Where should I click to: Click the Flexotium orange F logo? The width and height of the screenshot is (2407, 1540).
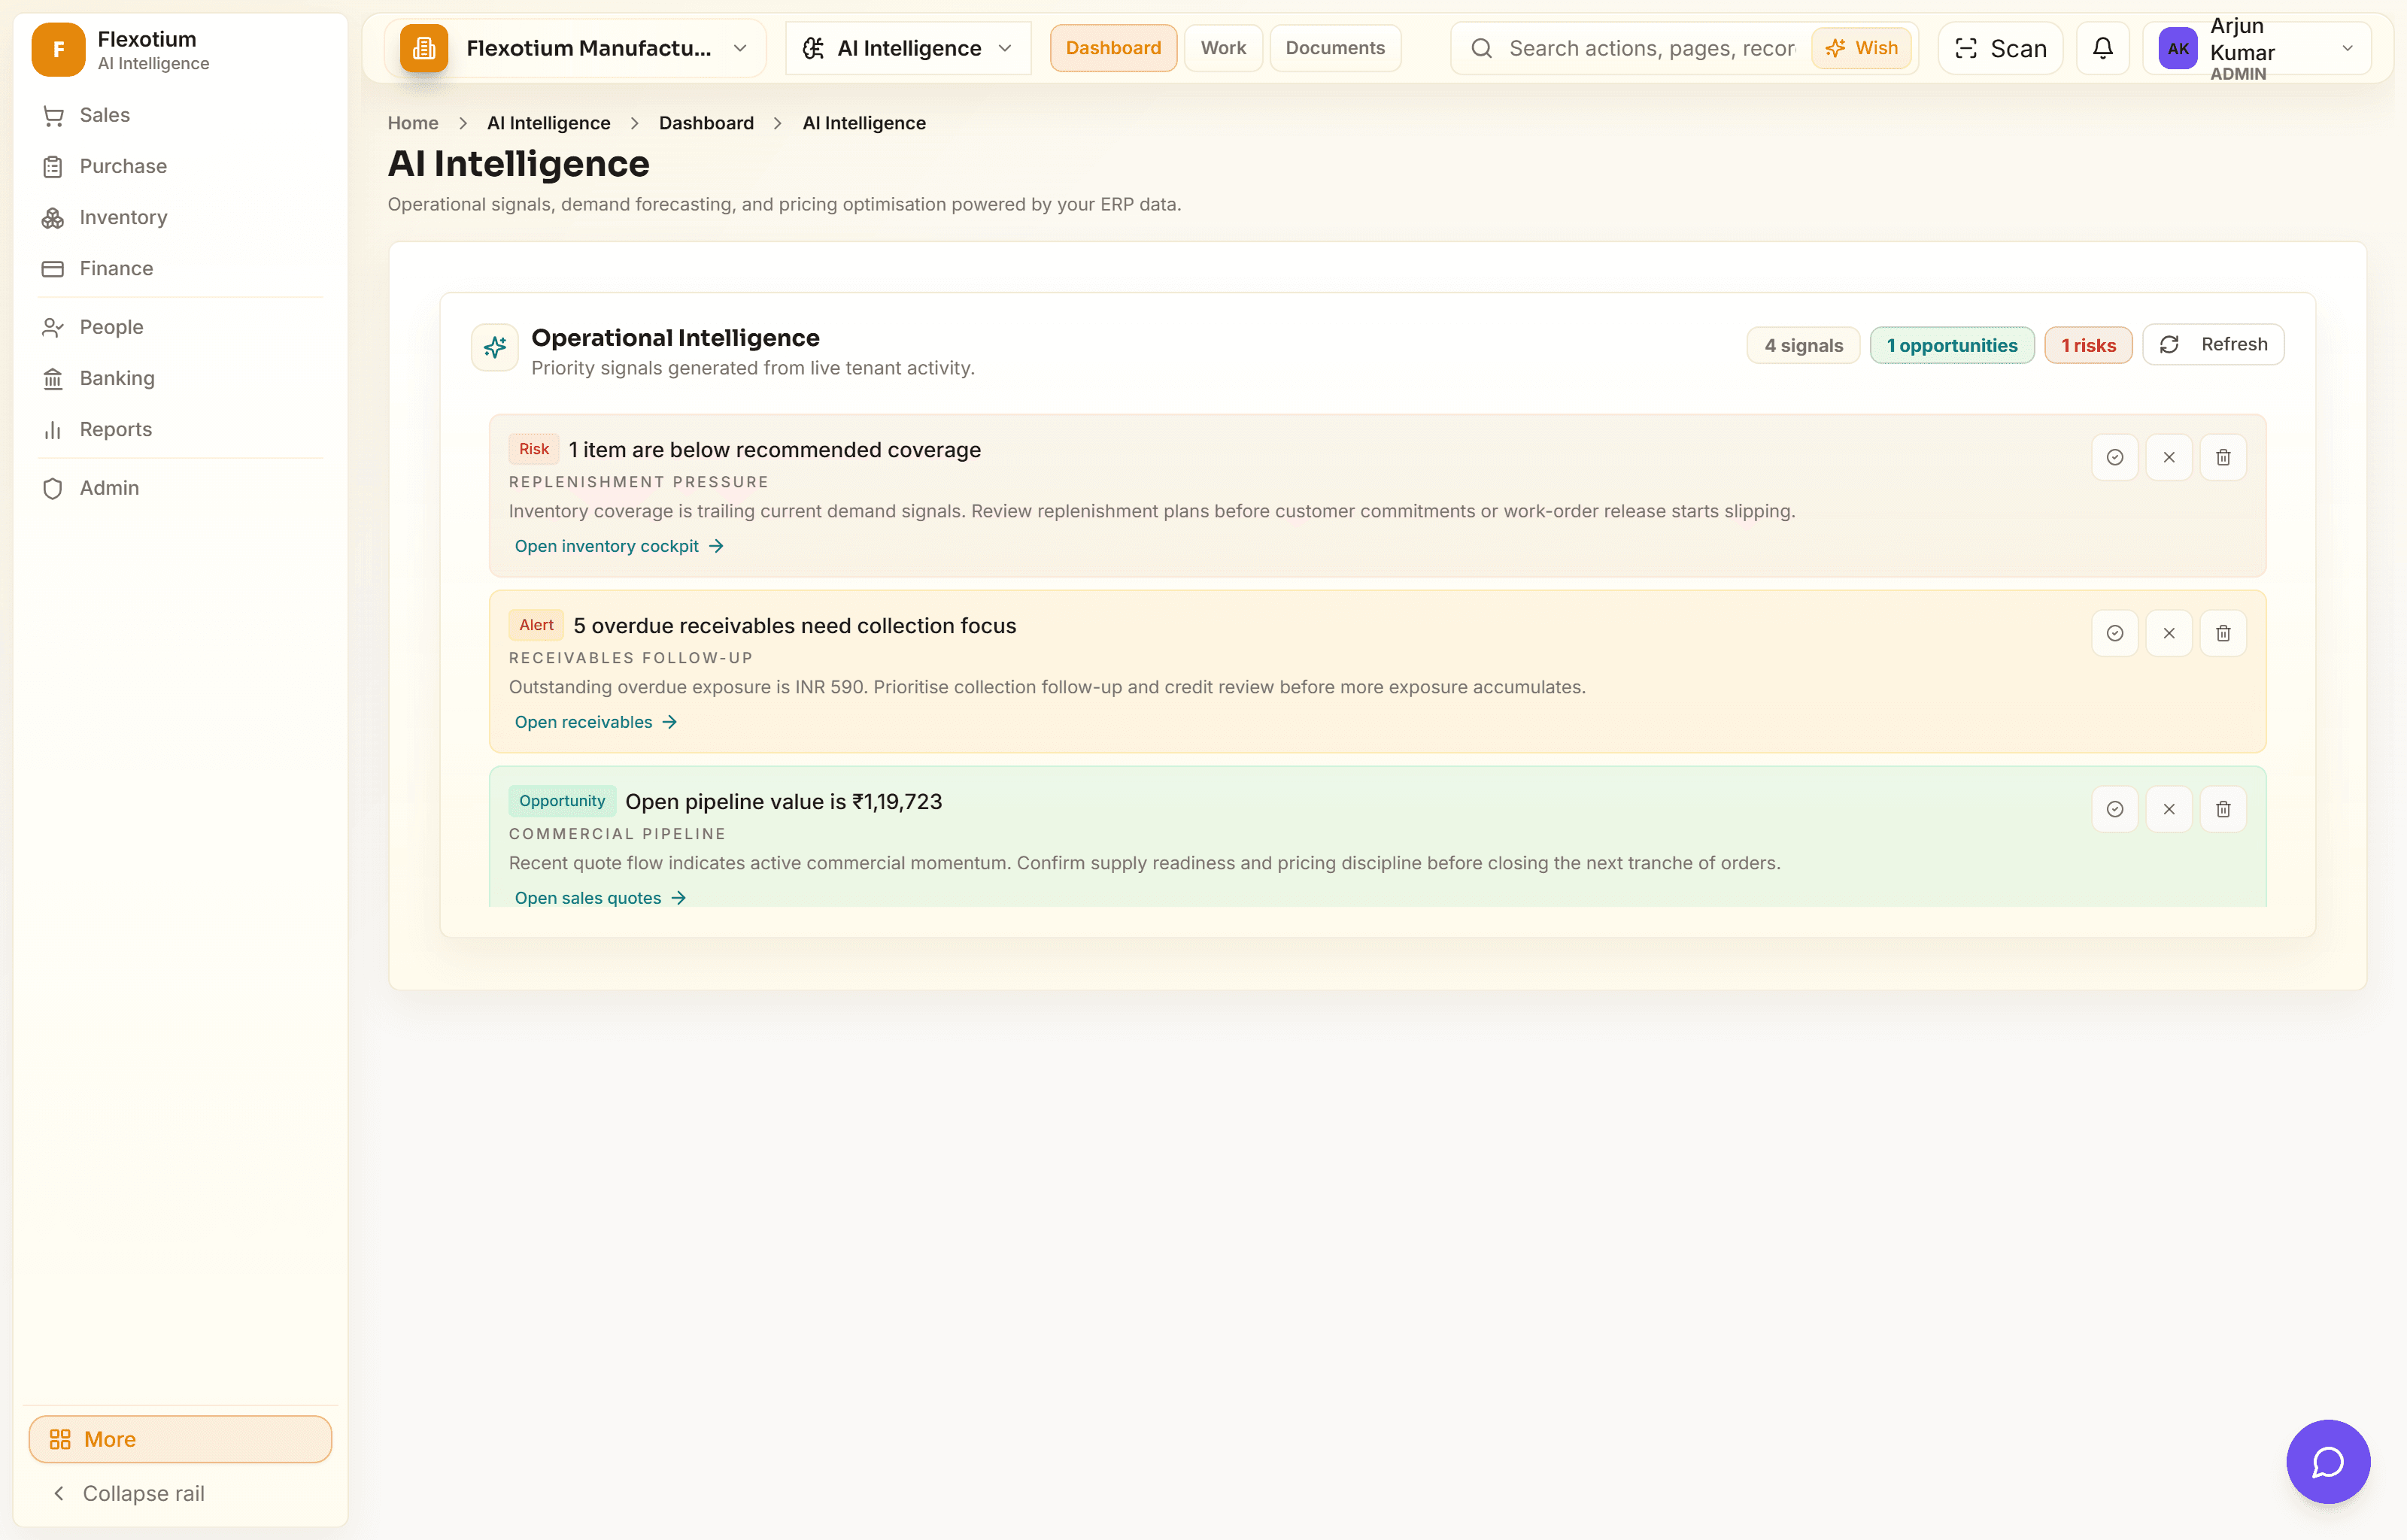point(58,49)
